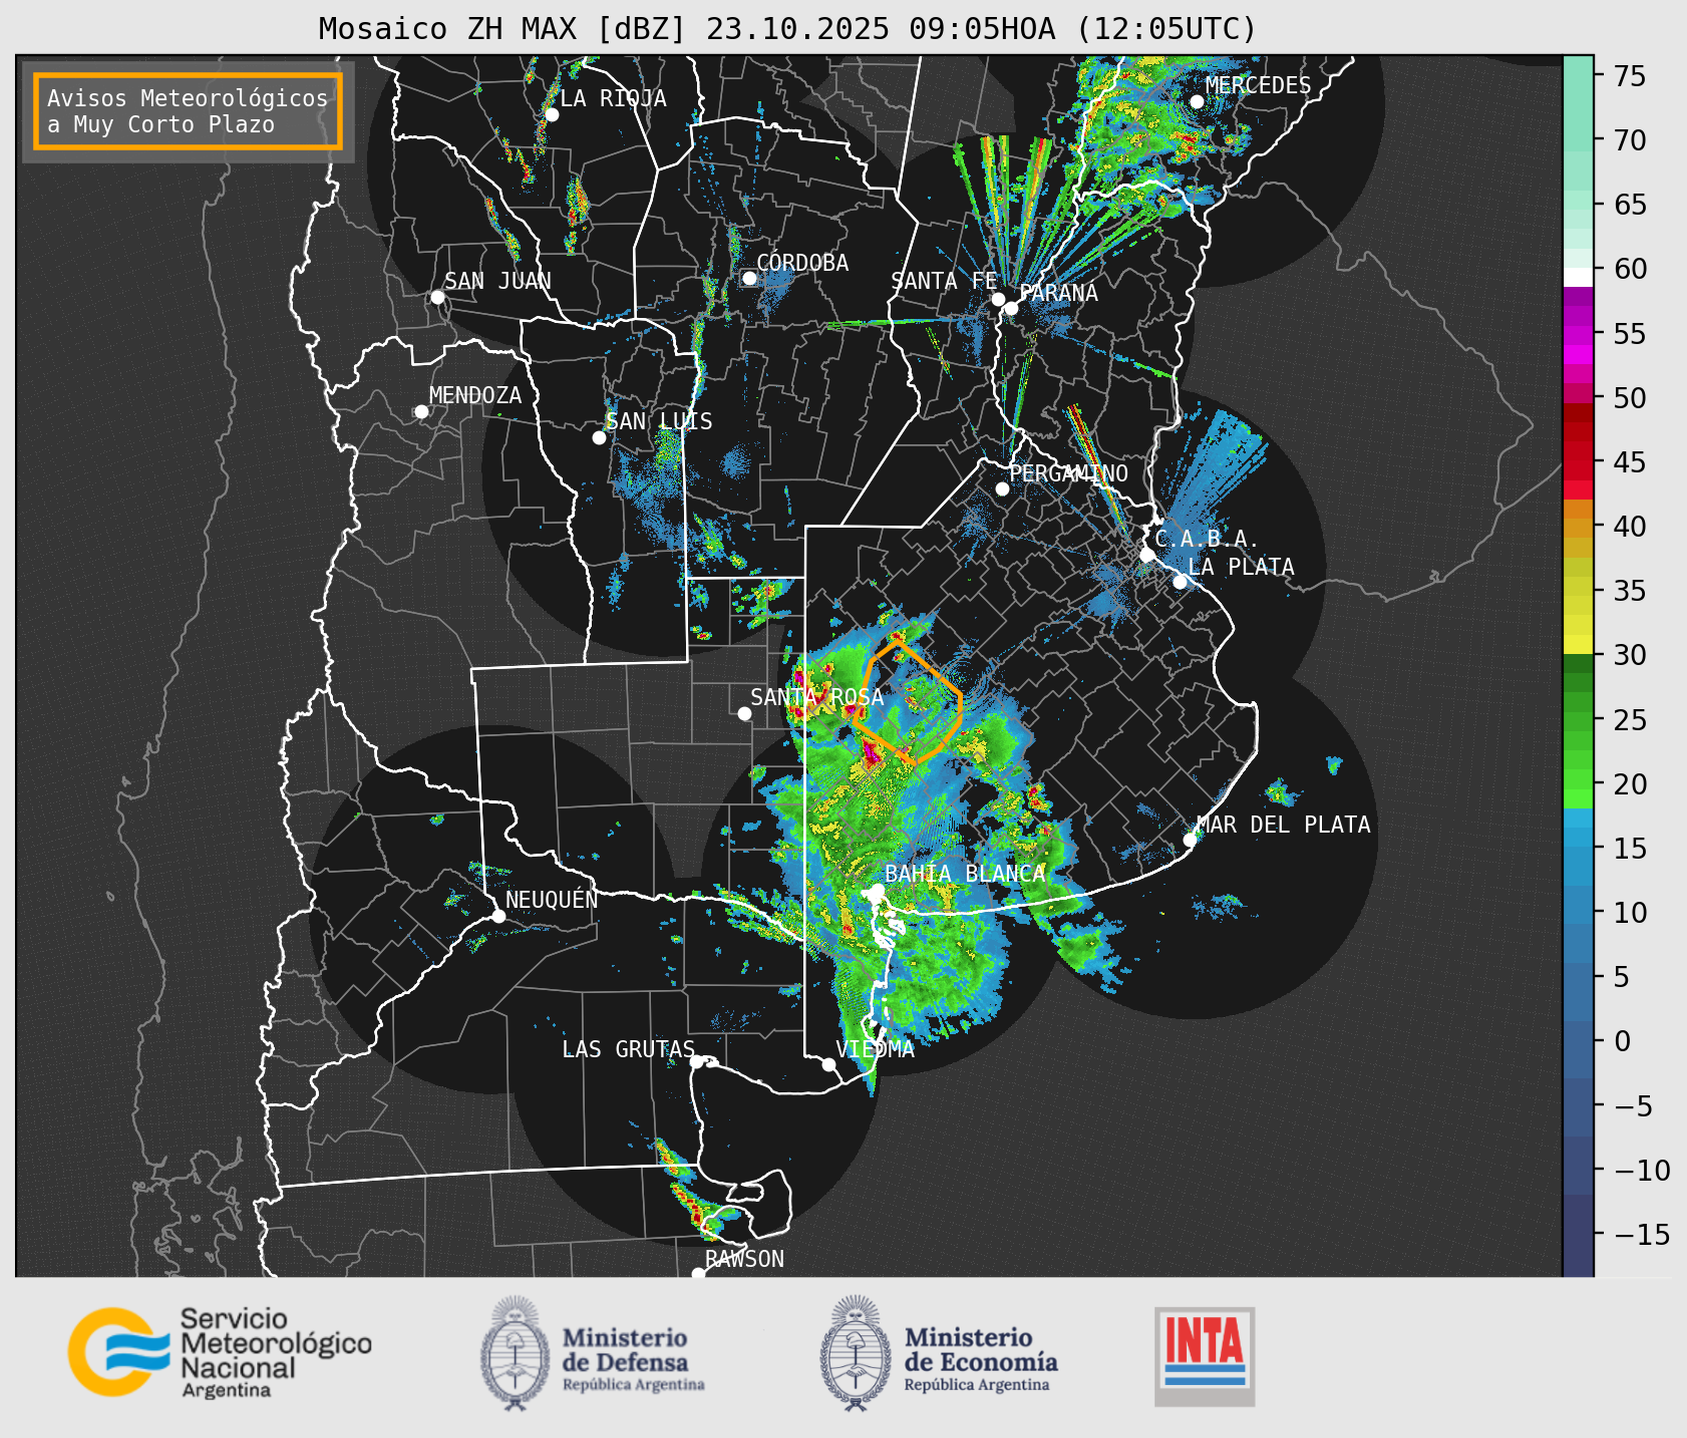Click the Servicio Meteorológico Nacional logo
Screen dimensions: 1687x1438
coord(218,1352)
